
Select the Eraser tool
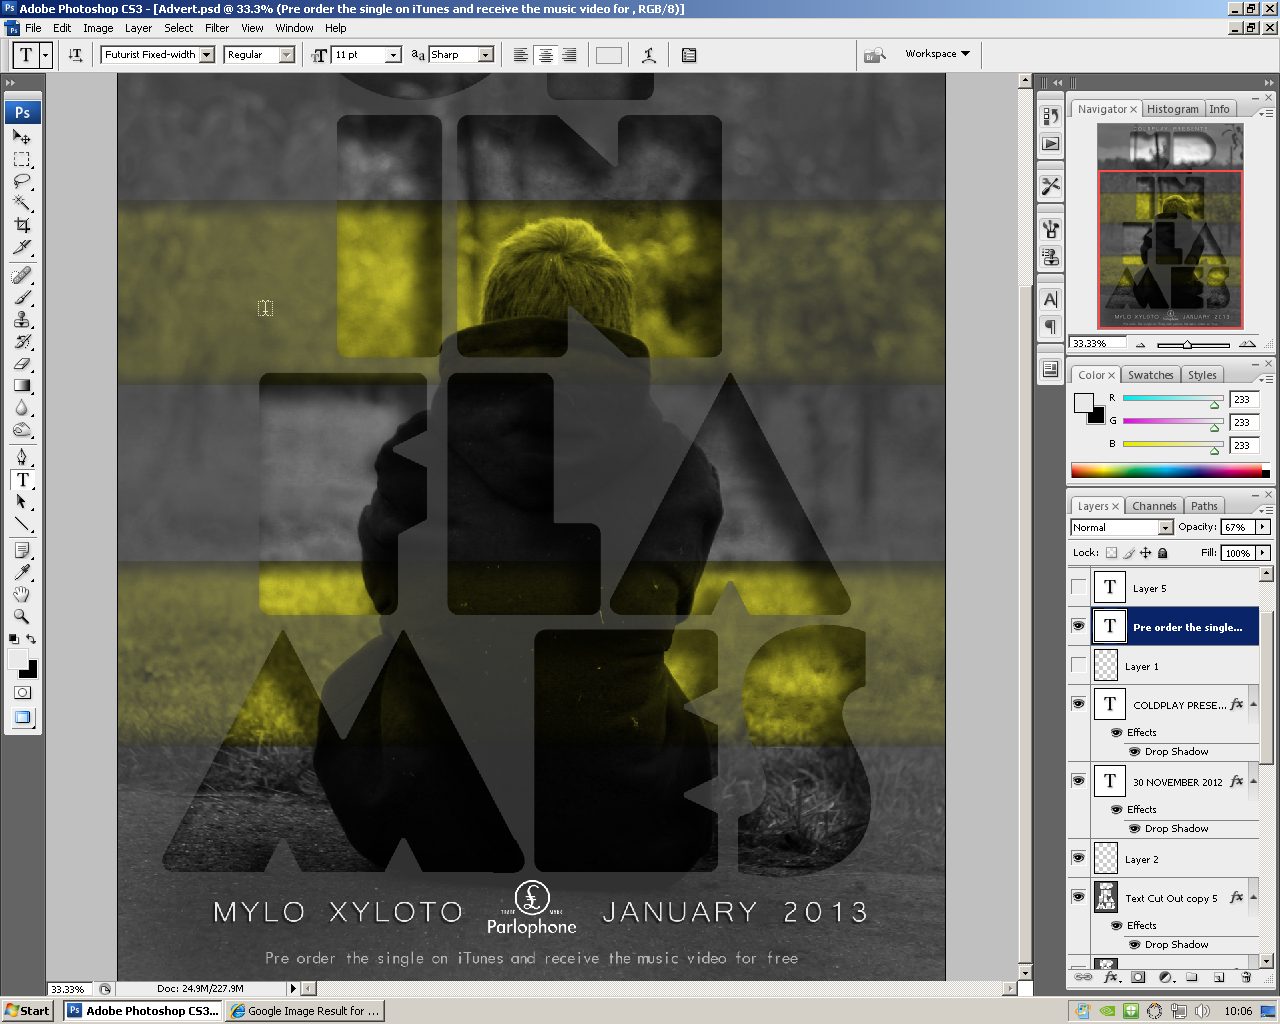[22, 364]
